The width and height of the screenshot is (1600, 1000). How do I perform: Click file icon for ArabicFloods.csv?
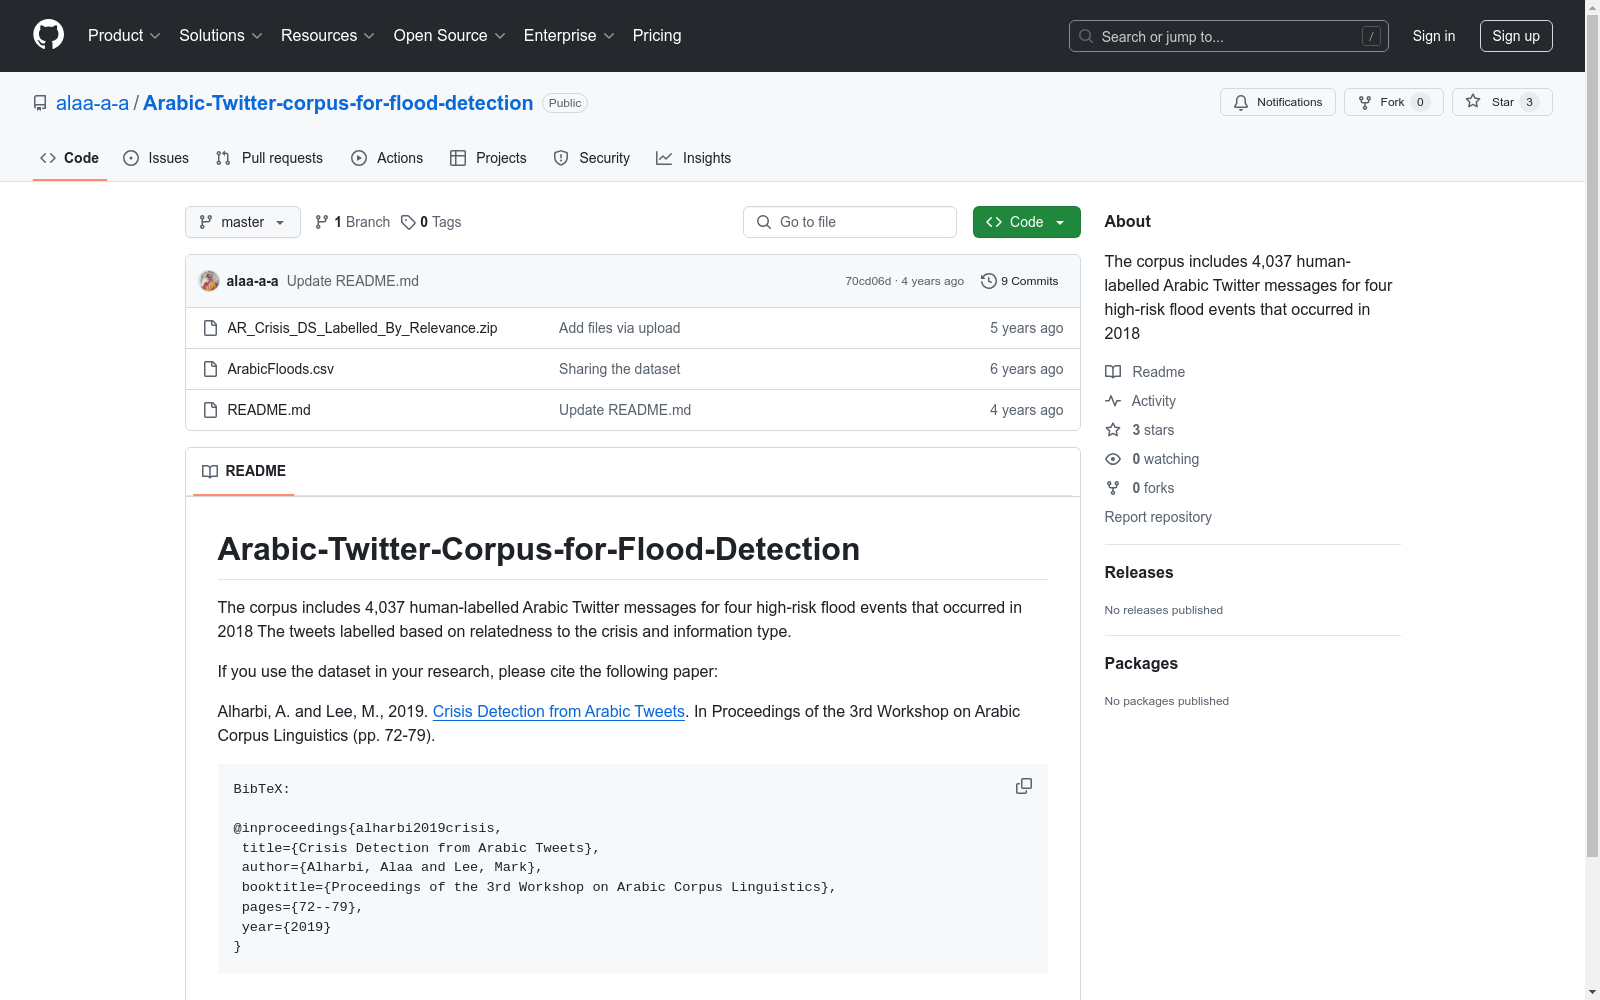tap(210, 369)
